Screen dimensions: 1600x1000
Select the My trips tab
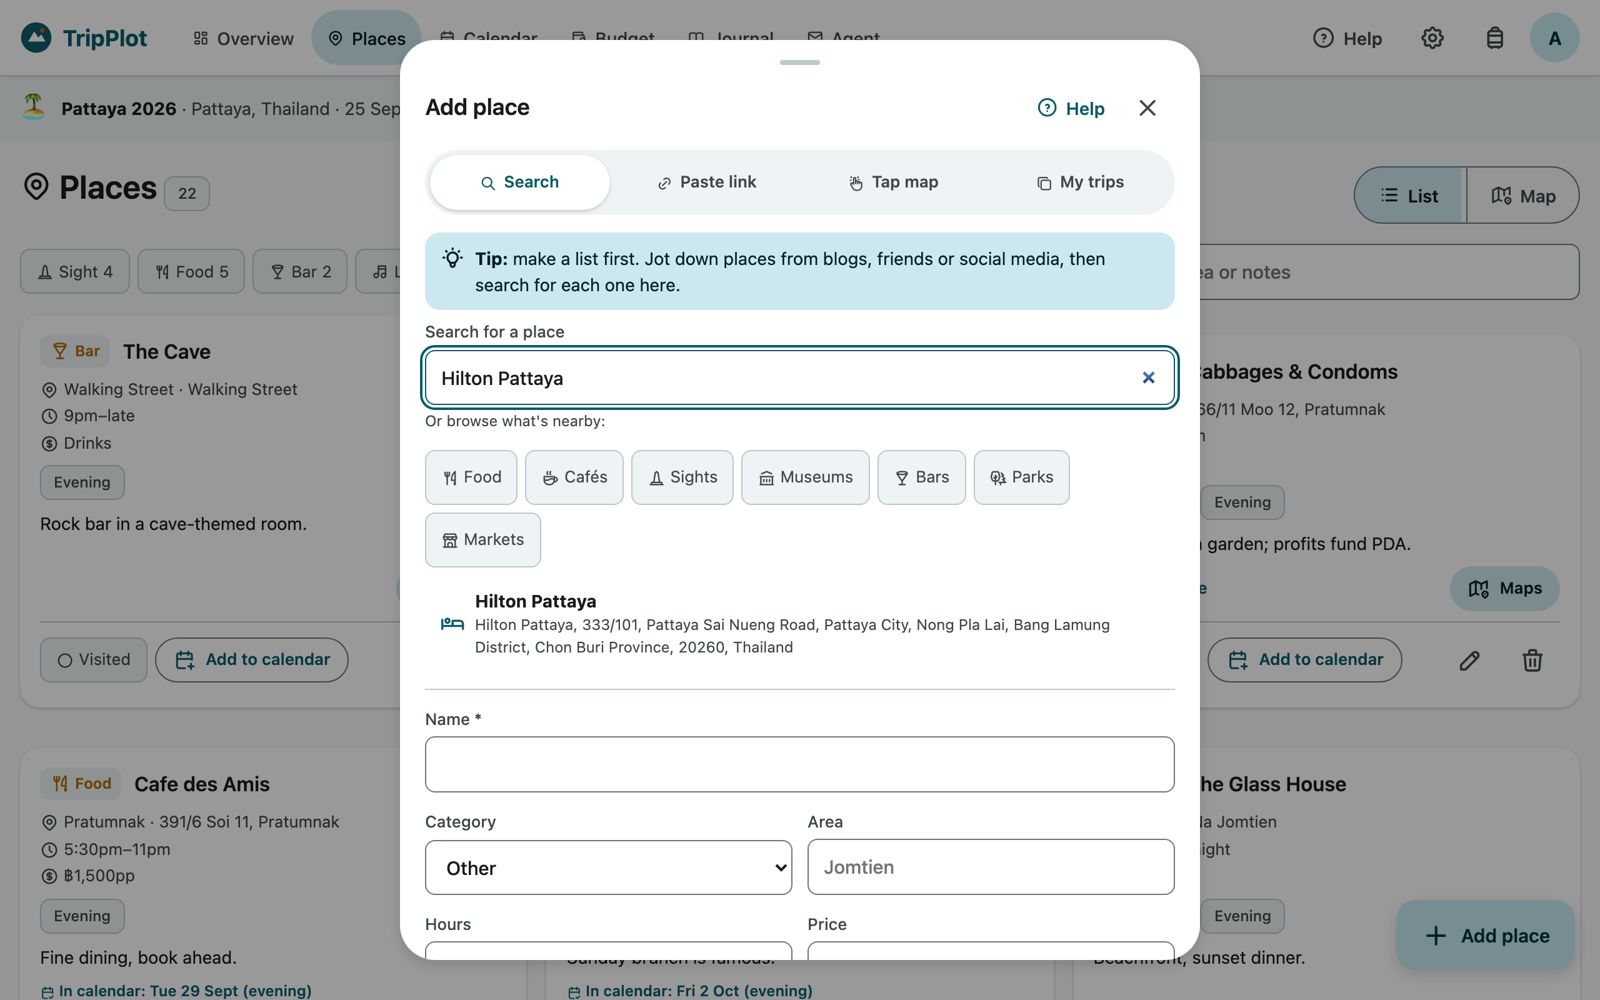click(1080, 182)
